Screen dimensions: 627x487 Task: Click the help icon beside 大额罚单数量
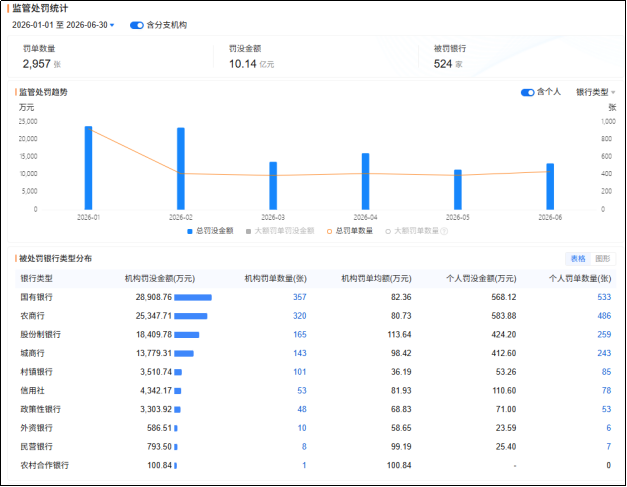coord(444,231)
